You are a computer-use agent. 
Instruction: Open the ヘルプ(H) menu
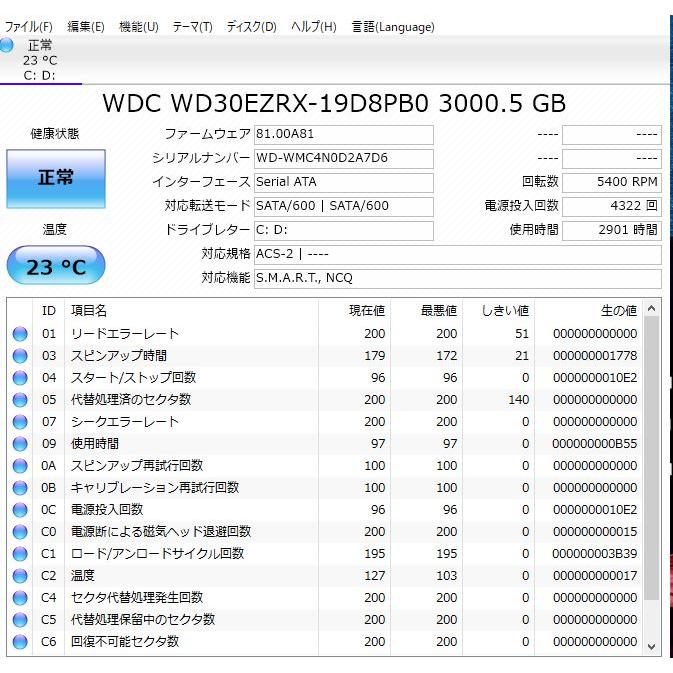point(313,27)
